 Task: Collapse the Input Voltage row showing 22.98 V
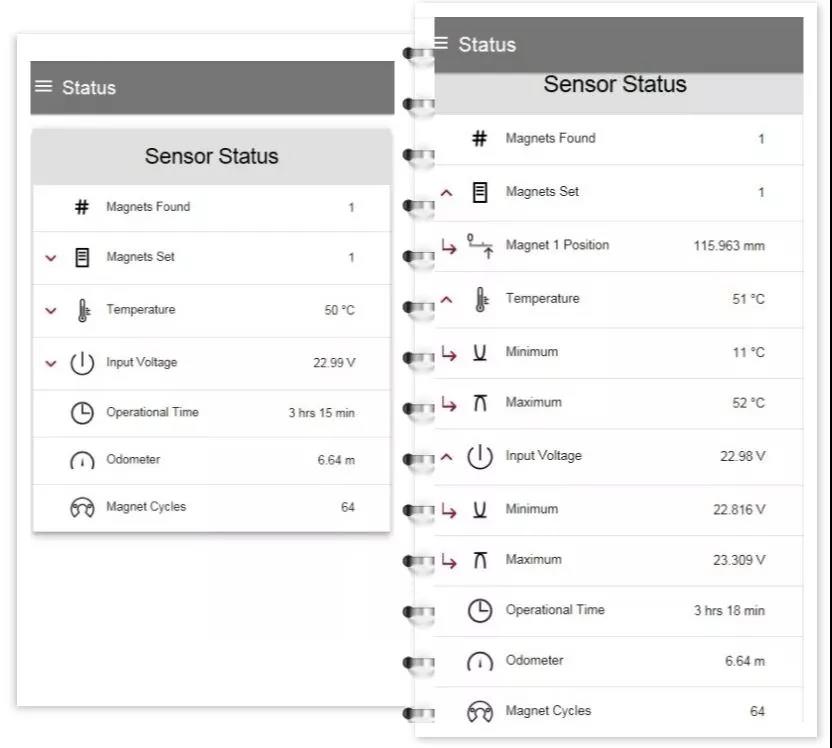click(447, 457)
